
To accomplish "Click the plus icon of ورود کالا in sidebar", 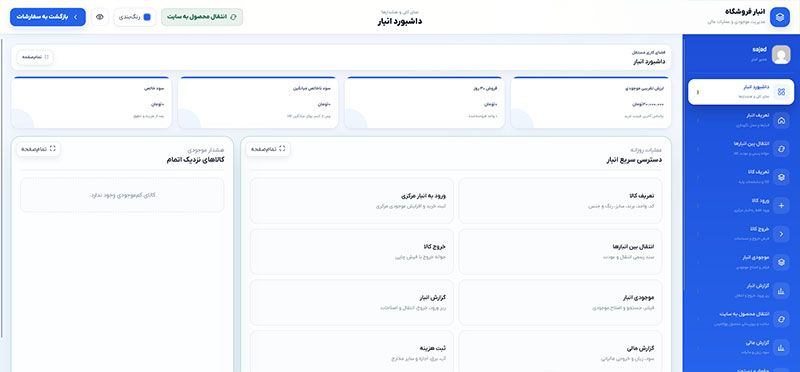I will 781,206.
